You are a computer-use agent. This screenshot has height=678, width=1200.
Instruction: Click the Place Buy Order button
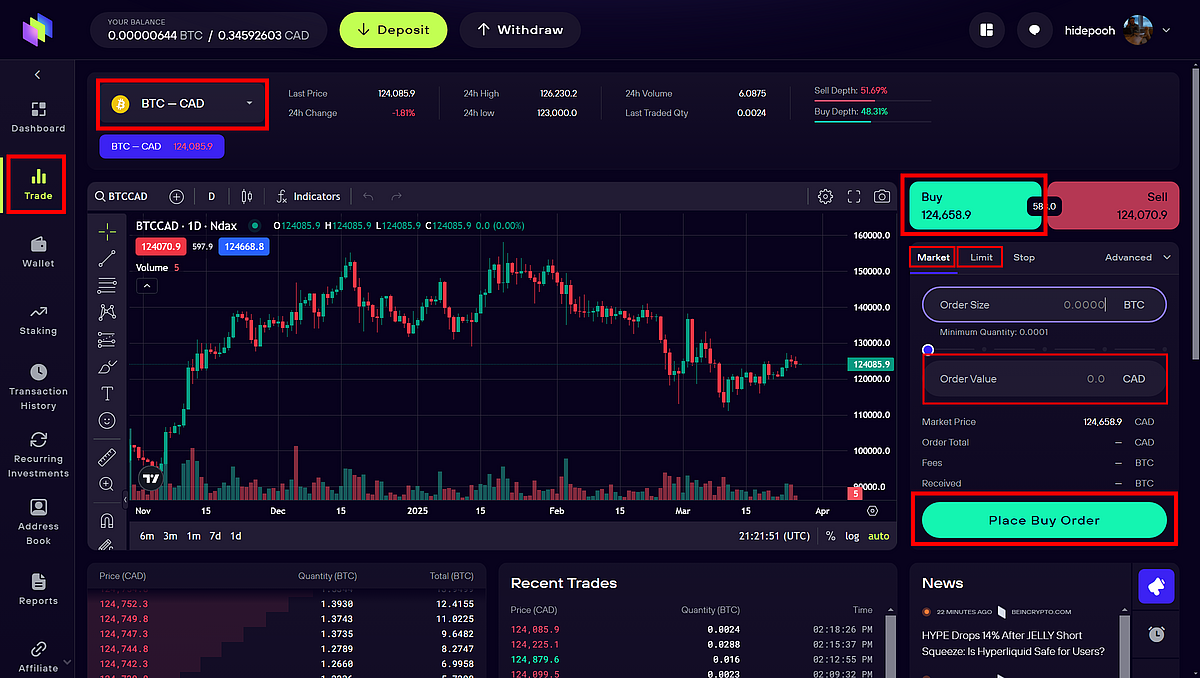(x=1044, y=520)
